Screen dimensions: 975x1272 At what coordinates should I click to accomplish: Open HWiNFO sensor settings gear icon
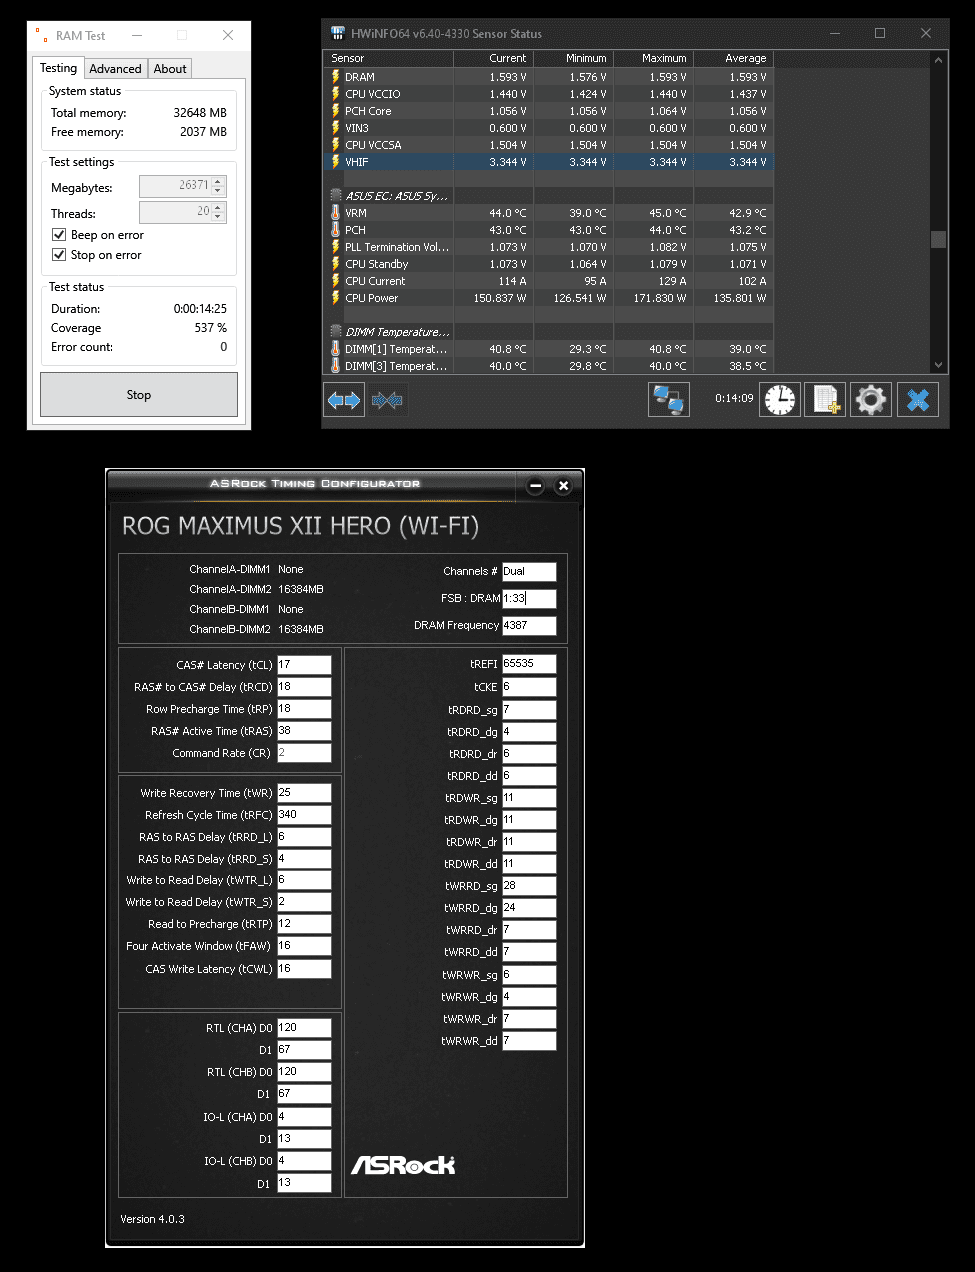(871, 400)
